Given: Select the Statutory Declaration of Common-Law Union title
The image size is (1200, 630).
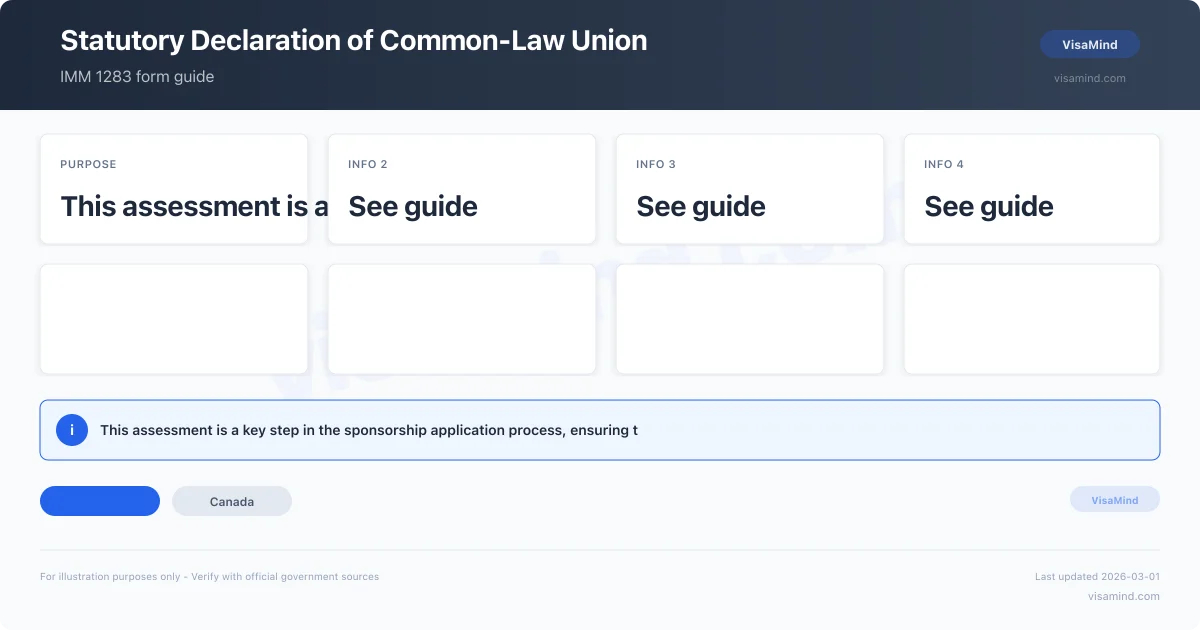Looking at the screenshot, I should tap(354, 40).
